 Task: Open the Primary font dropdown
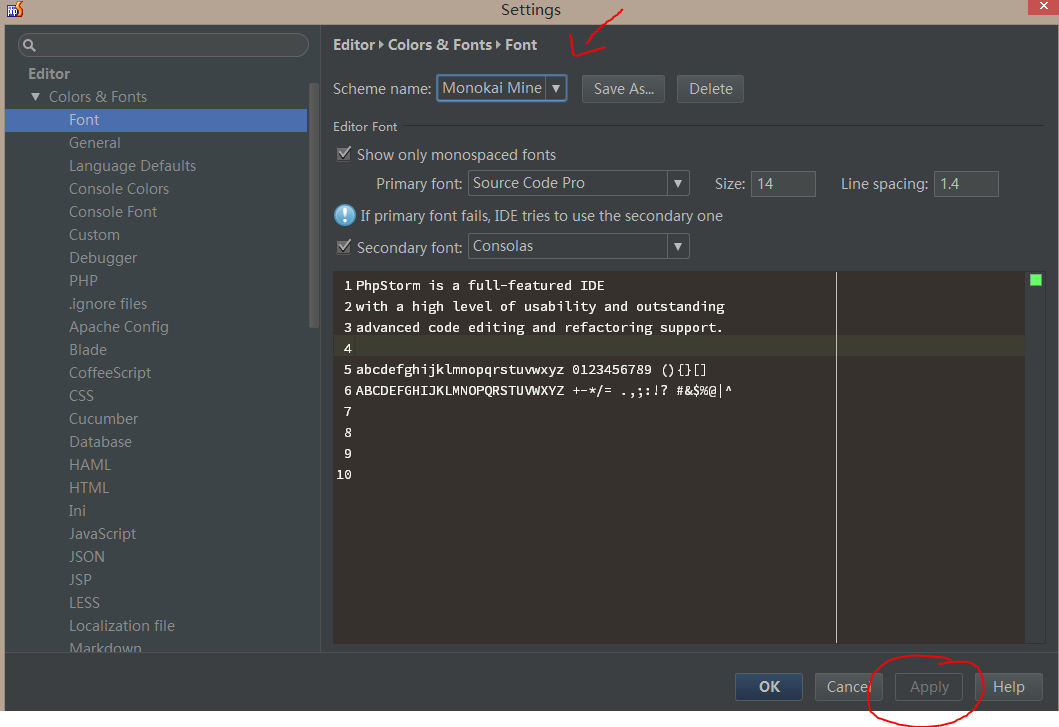tap(677, 183)
